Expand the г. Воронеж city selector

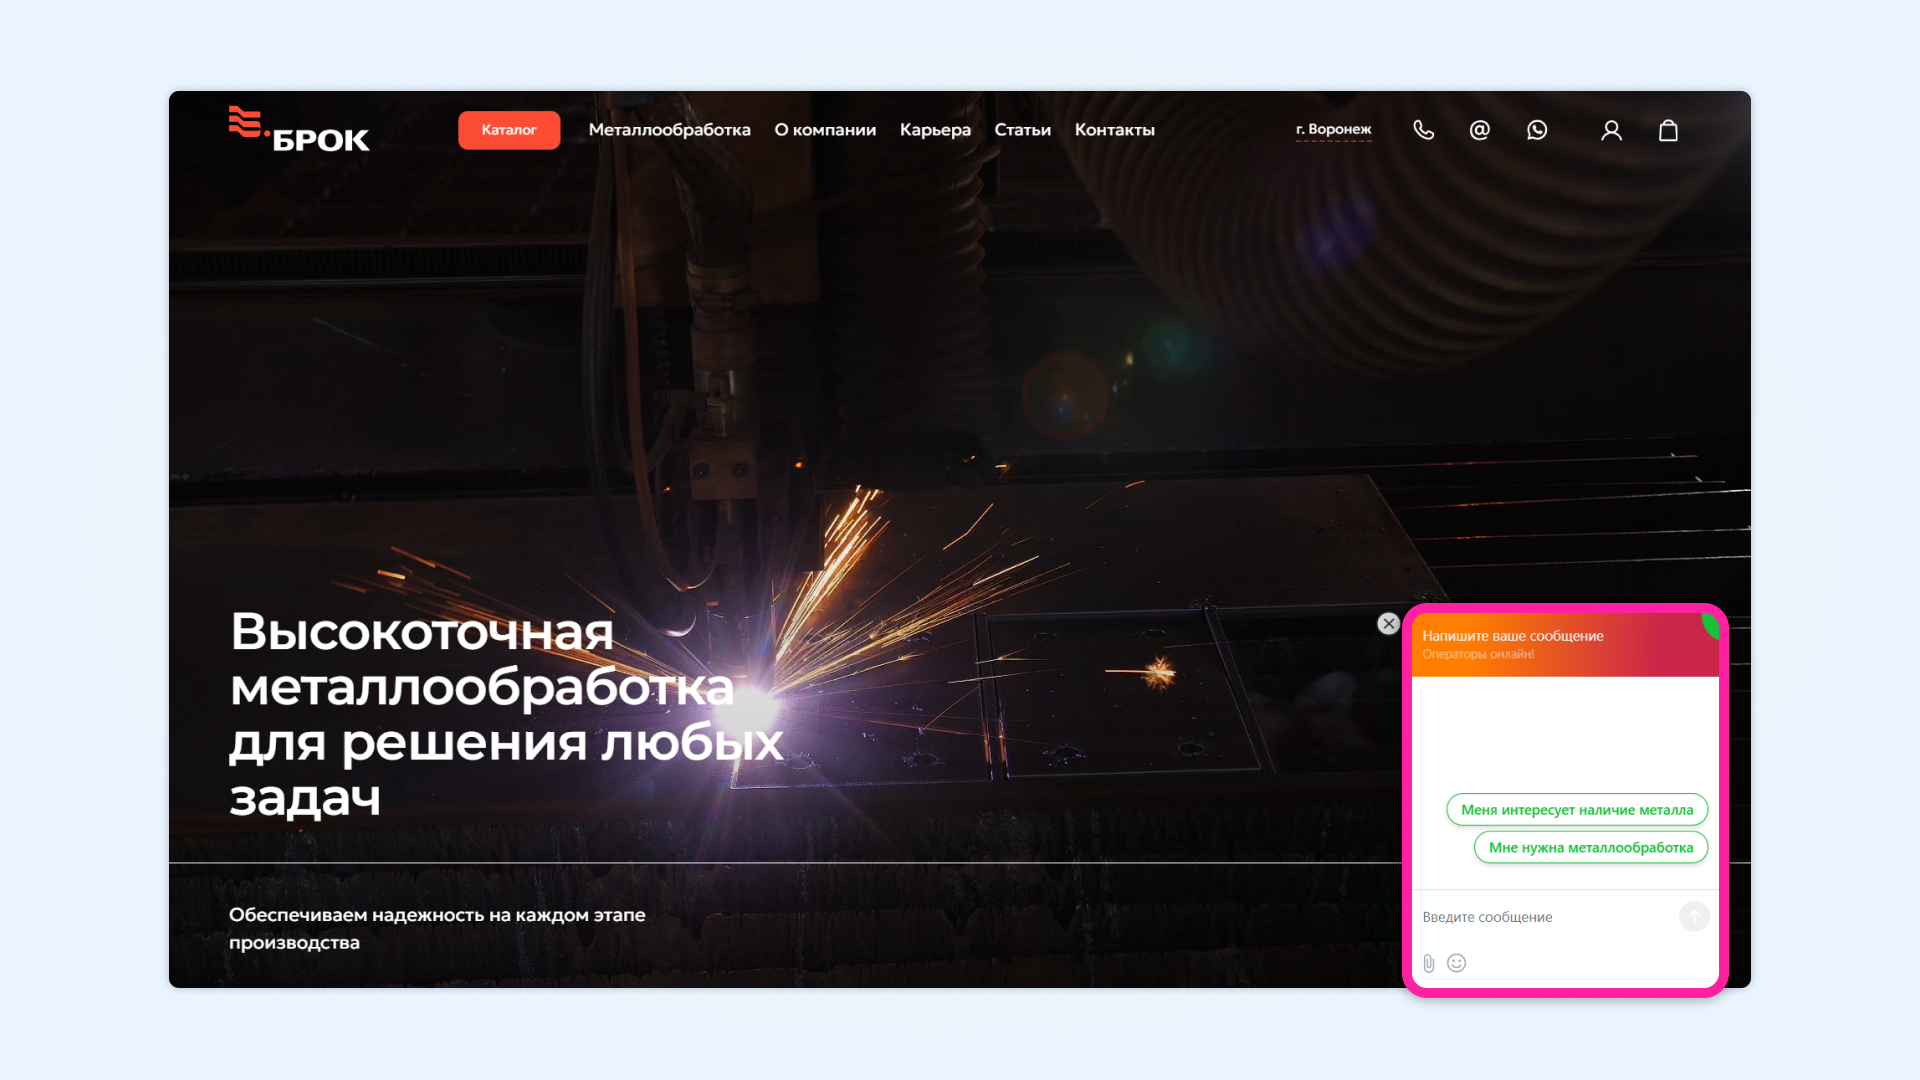pos(1333,130)
